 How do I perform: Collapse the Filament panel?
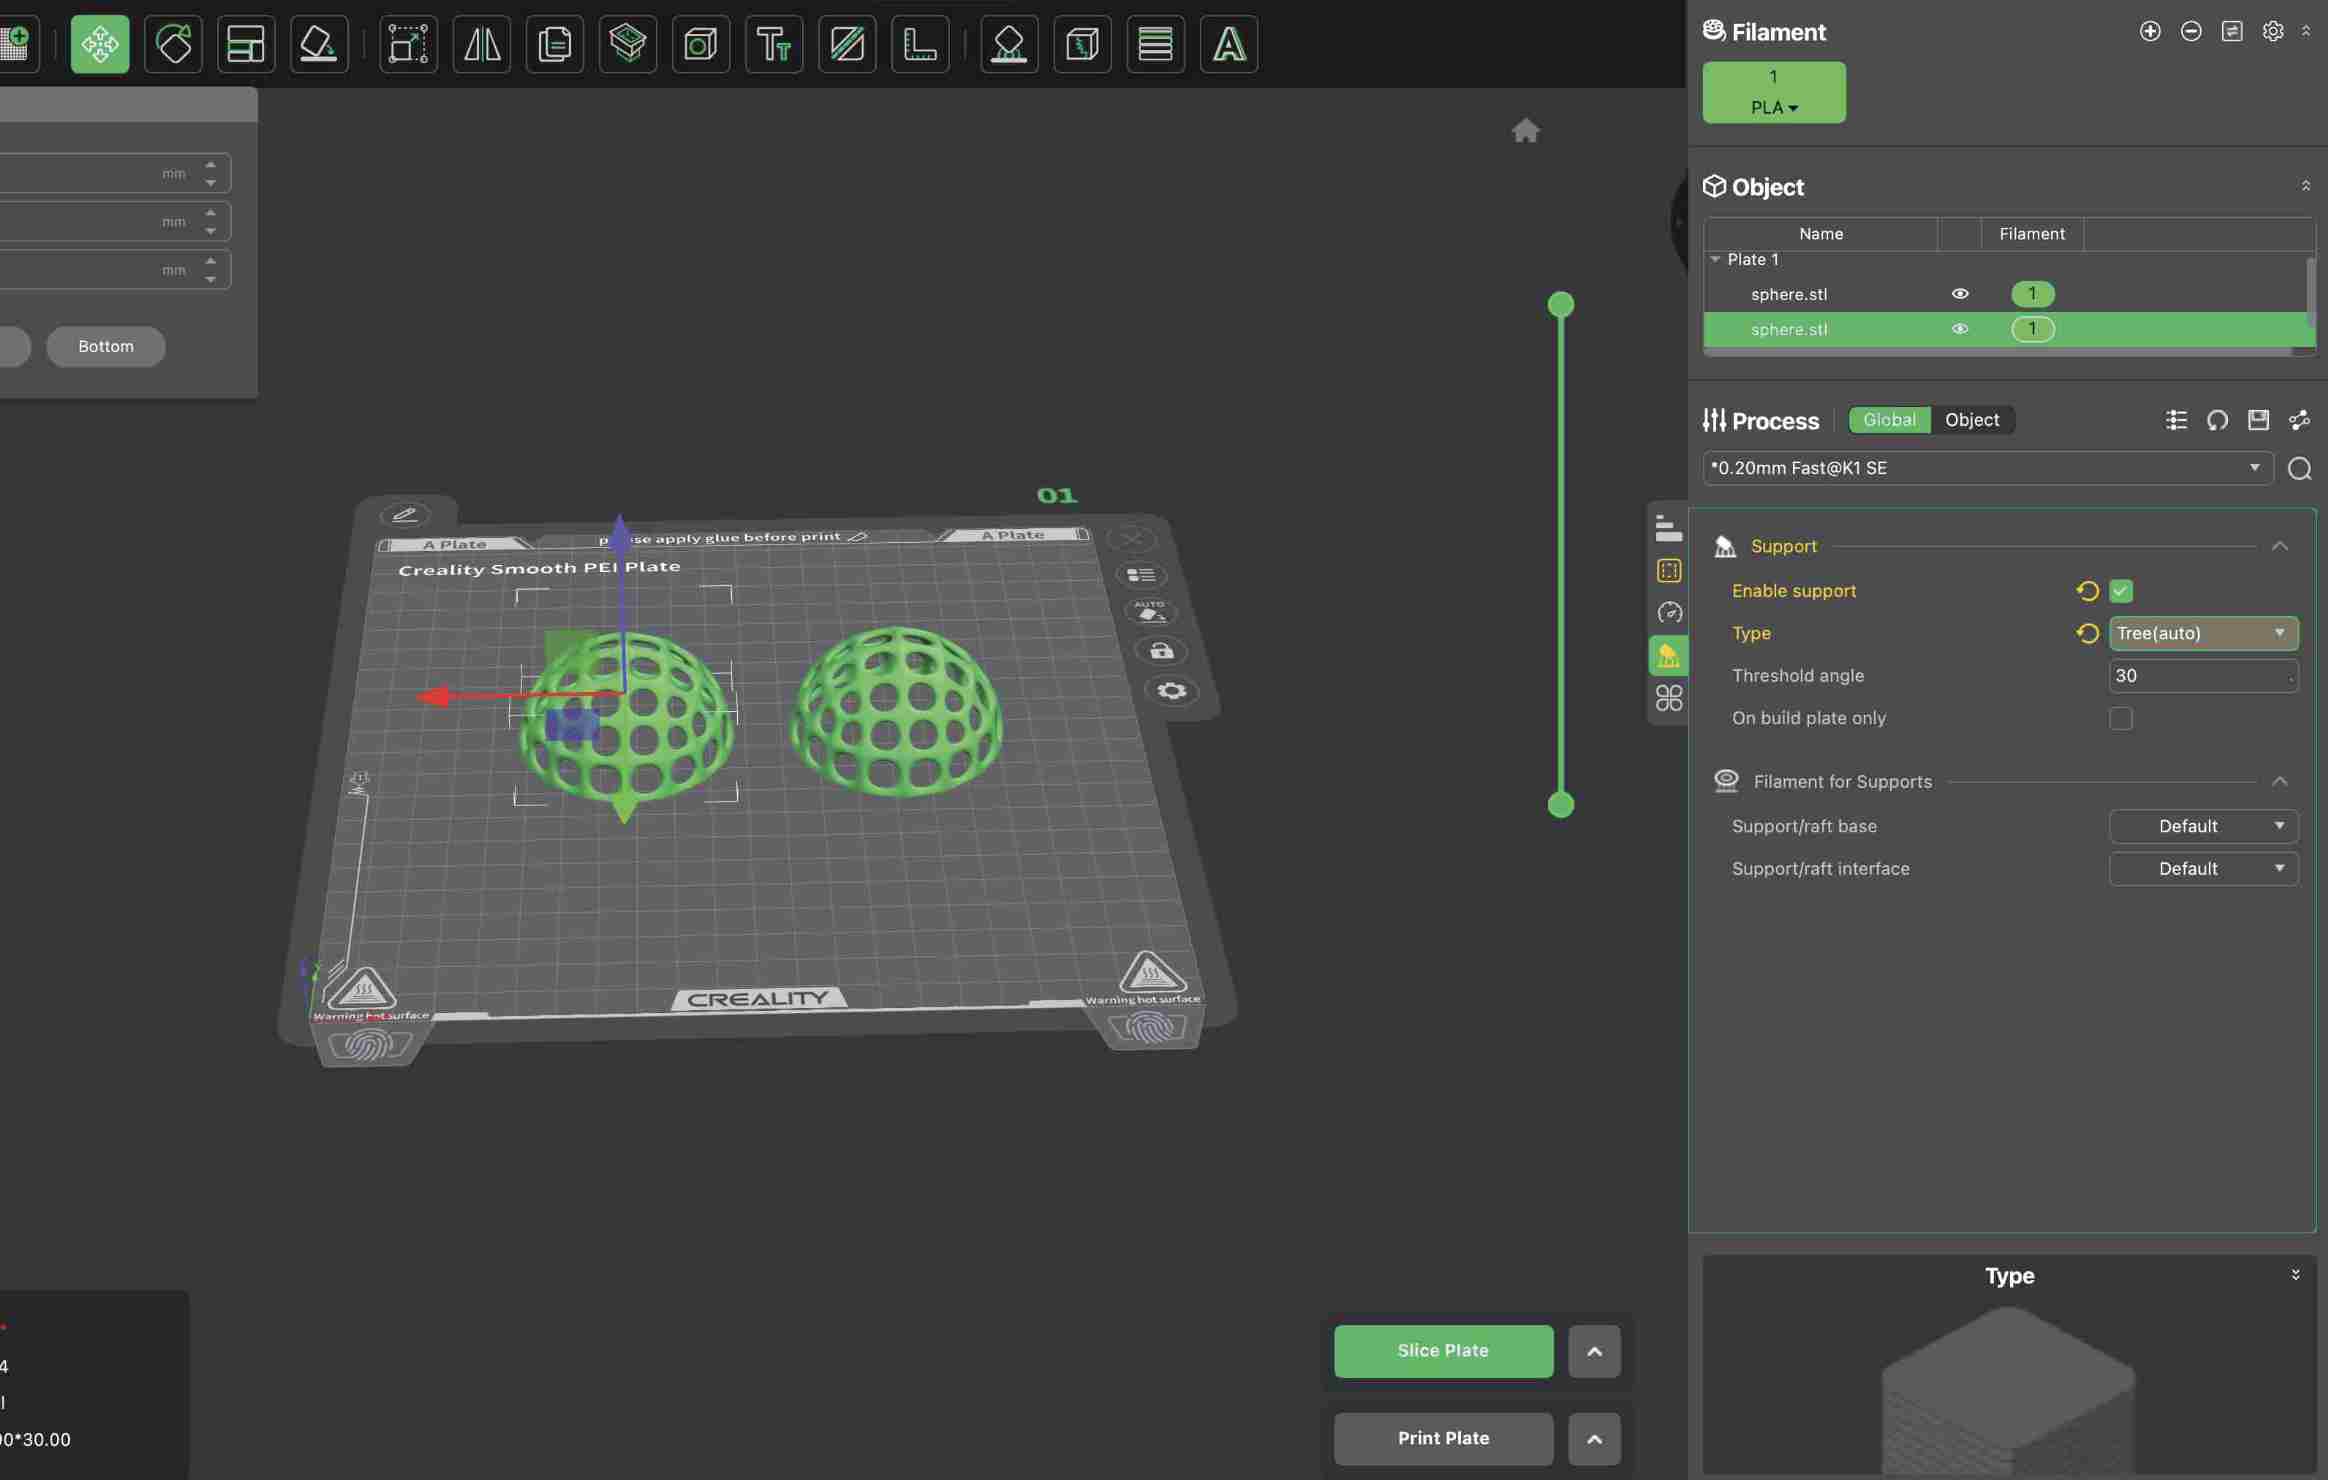point(2306,31)
